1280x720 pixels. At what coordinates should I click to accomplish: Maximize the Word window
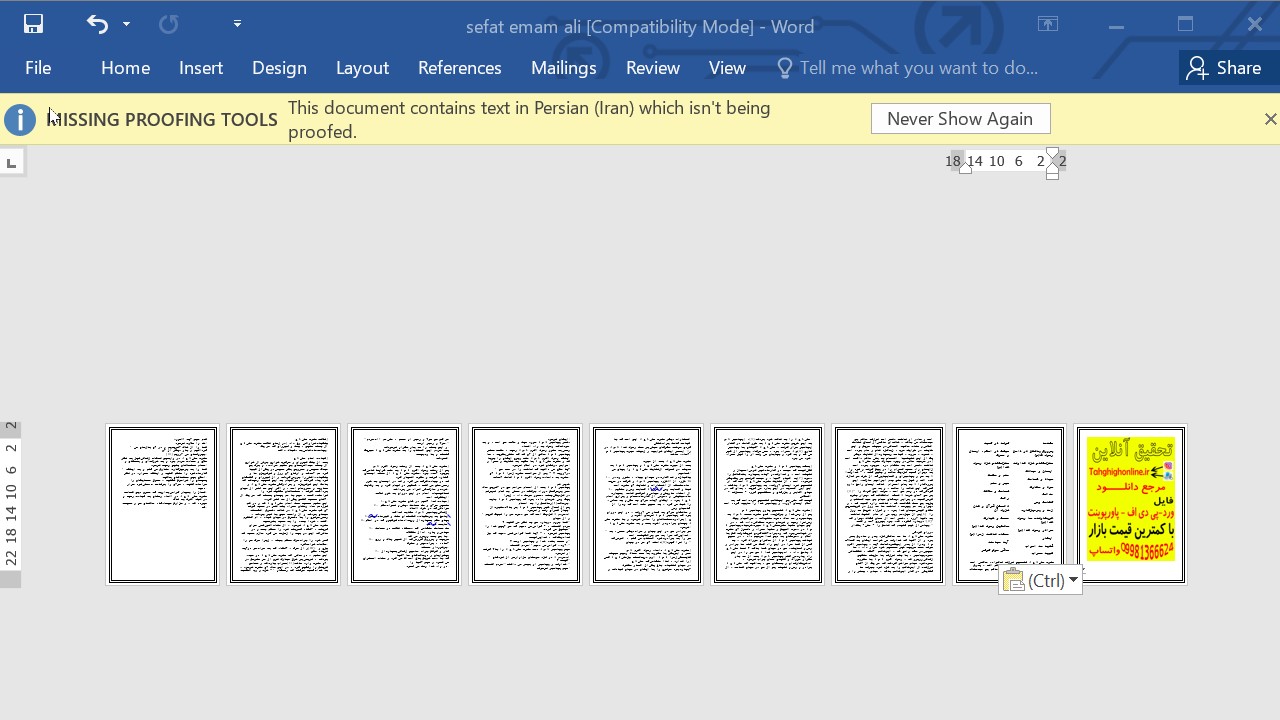(x=1185, y=25)
